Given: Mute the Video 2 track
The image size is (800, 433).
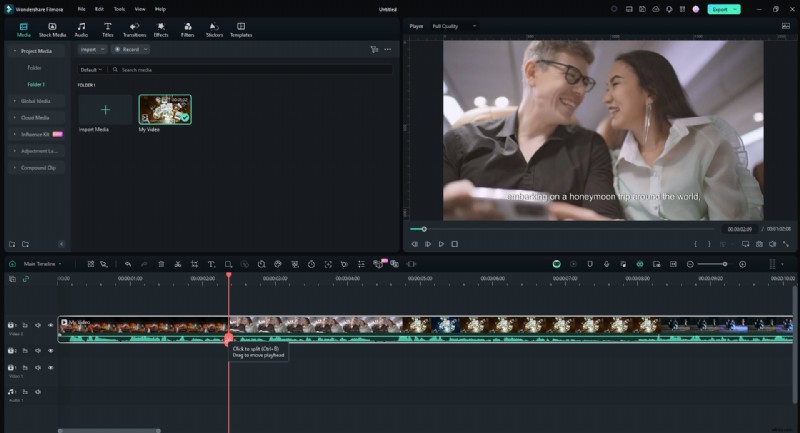Looking at the screenshot, I should (38, 325).
